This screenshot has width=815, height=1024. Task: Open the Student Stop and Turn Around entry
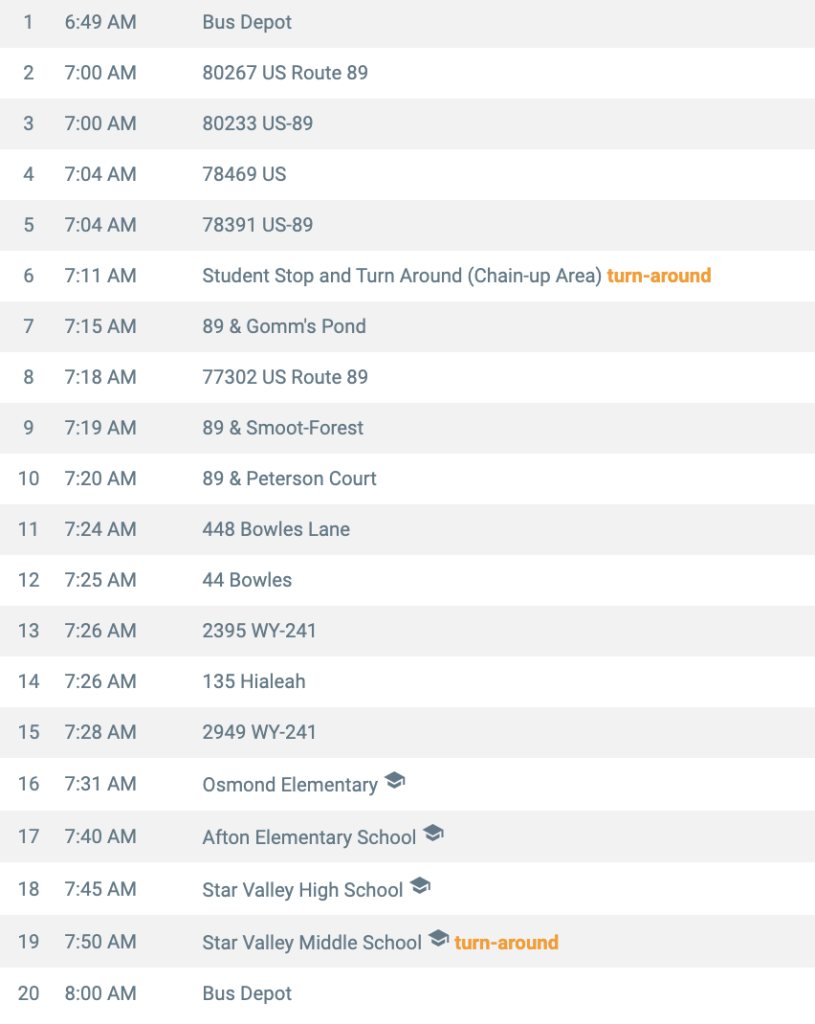(401, 276)
